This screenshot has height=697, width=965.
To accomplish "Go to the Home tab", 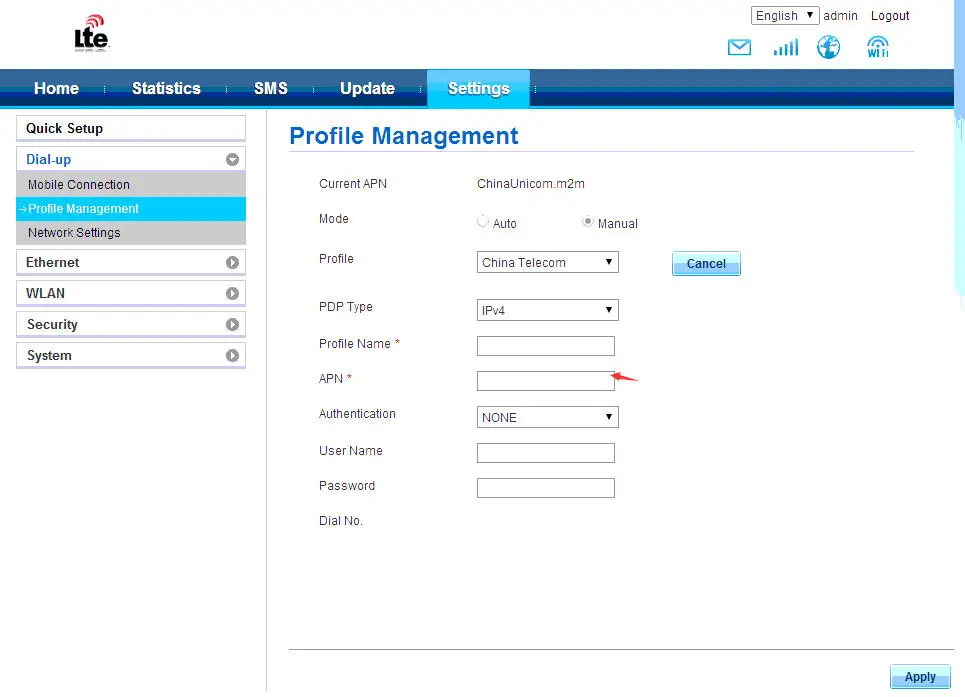I will [x=56, y=89].
